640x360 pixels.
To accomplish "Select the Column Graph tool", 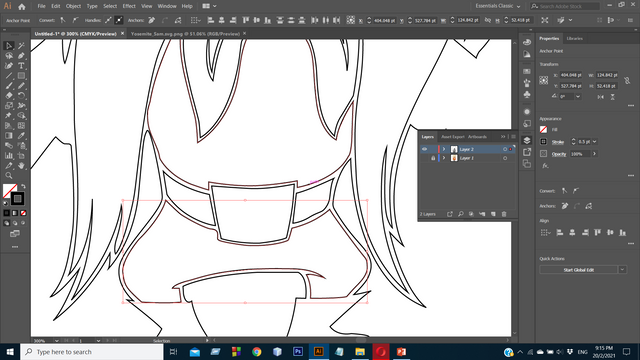I will tap(9, 156).
